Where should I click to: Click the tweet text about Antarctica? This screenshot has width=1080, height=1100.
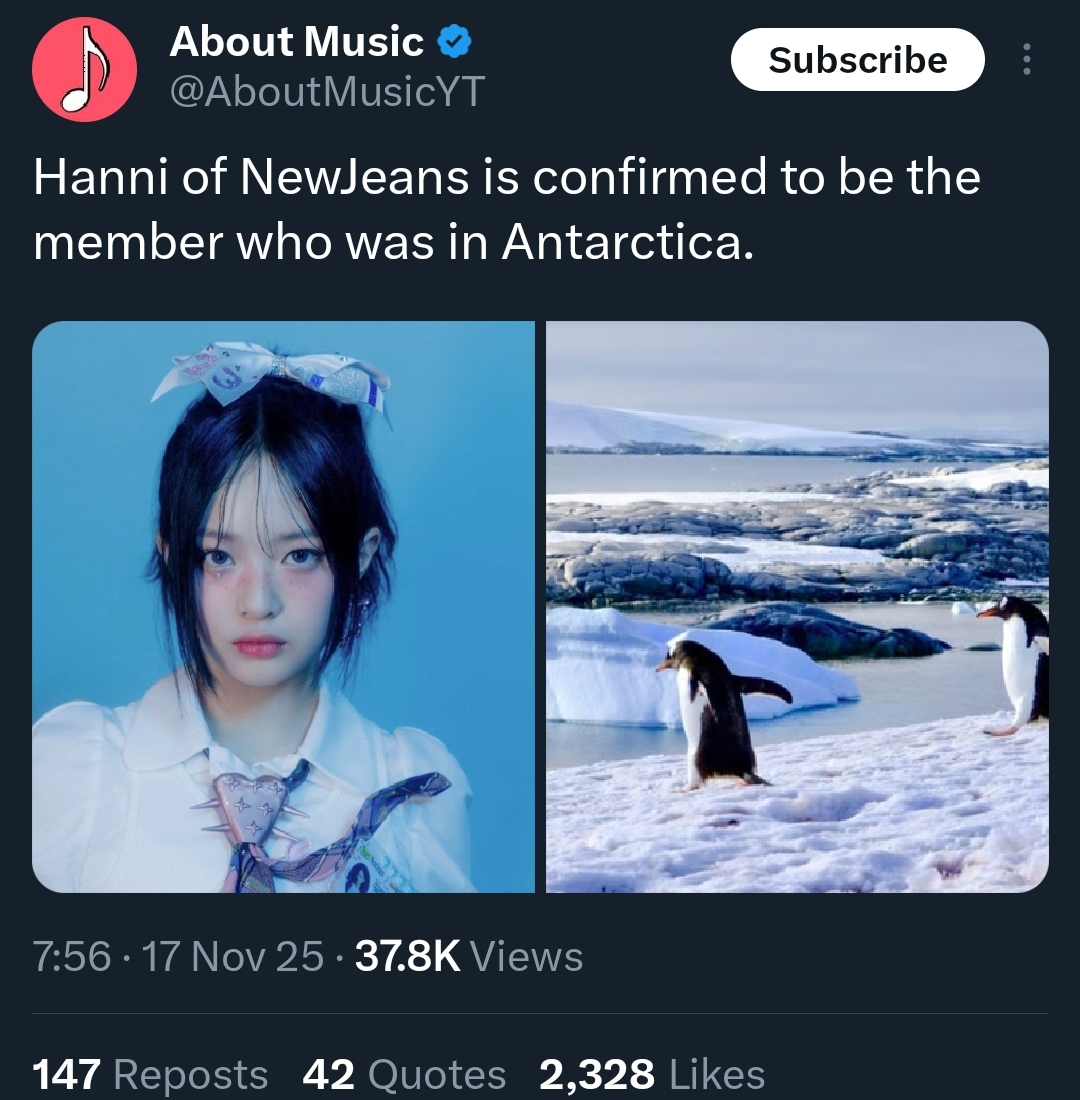click(x=507, y=209)
